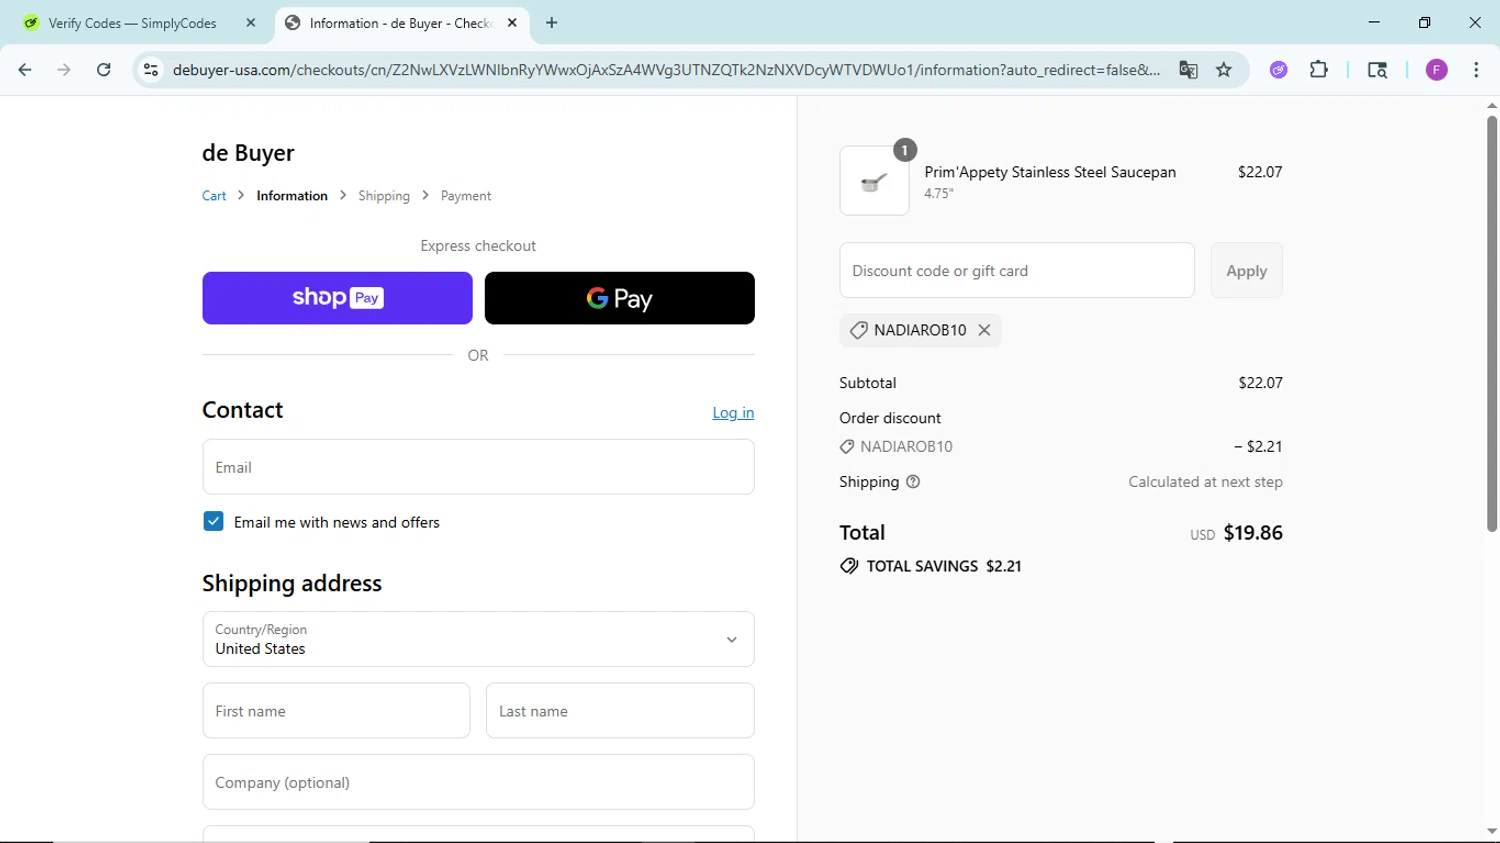Click the browser address bar URL
This screenshot has width=1500, height=843.
point(666,70)
